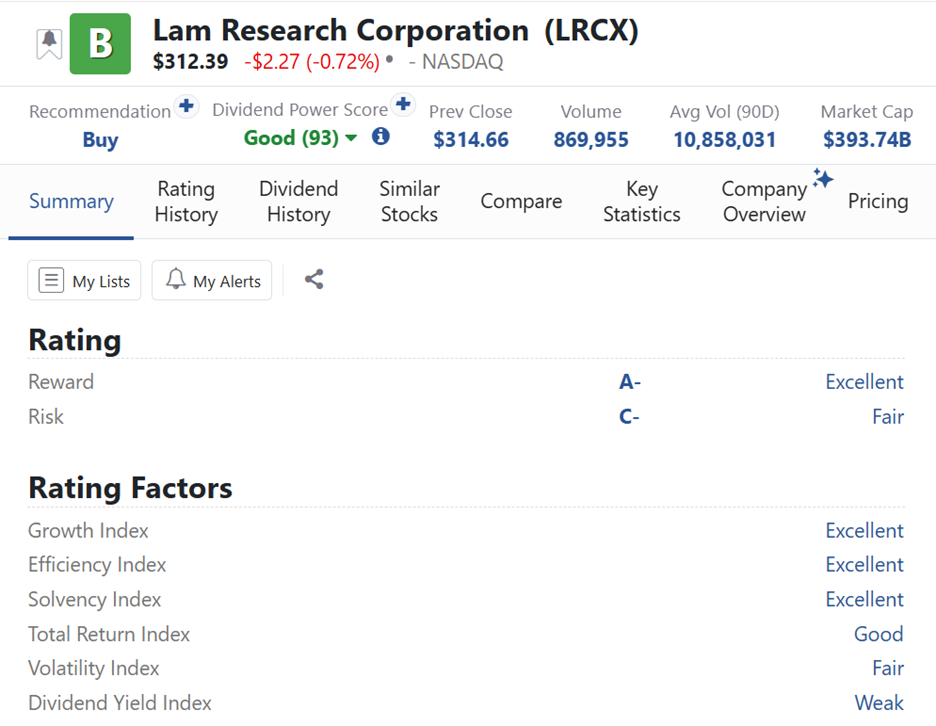Click the green B rating badge
936x726 pixels.
[x=100, y=44]
